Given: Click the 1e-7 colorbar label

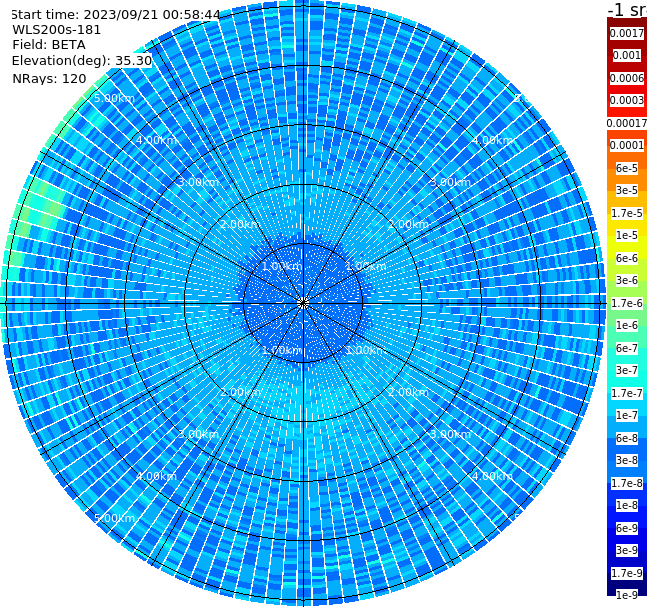Looking at the screenshot, I should [627, 415].
